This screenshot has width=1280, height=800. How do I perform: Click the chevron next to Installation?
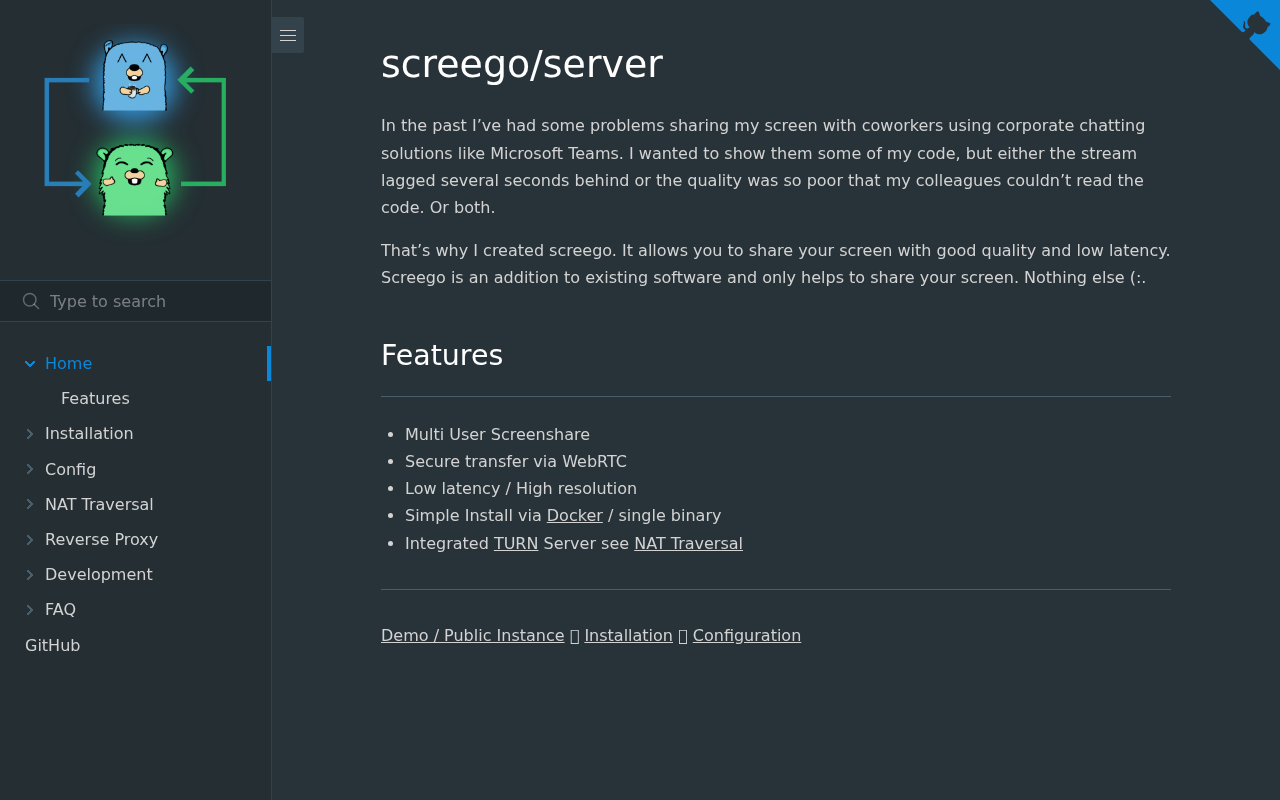(x=27, y=433)
